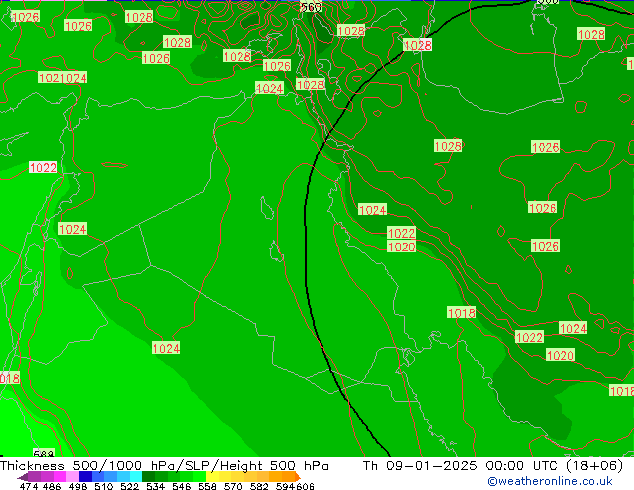Select the dark blue 498 legend swatch
The height and width of the screenshot is (490, 634).
coord(85,476)
